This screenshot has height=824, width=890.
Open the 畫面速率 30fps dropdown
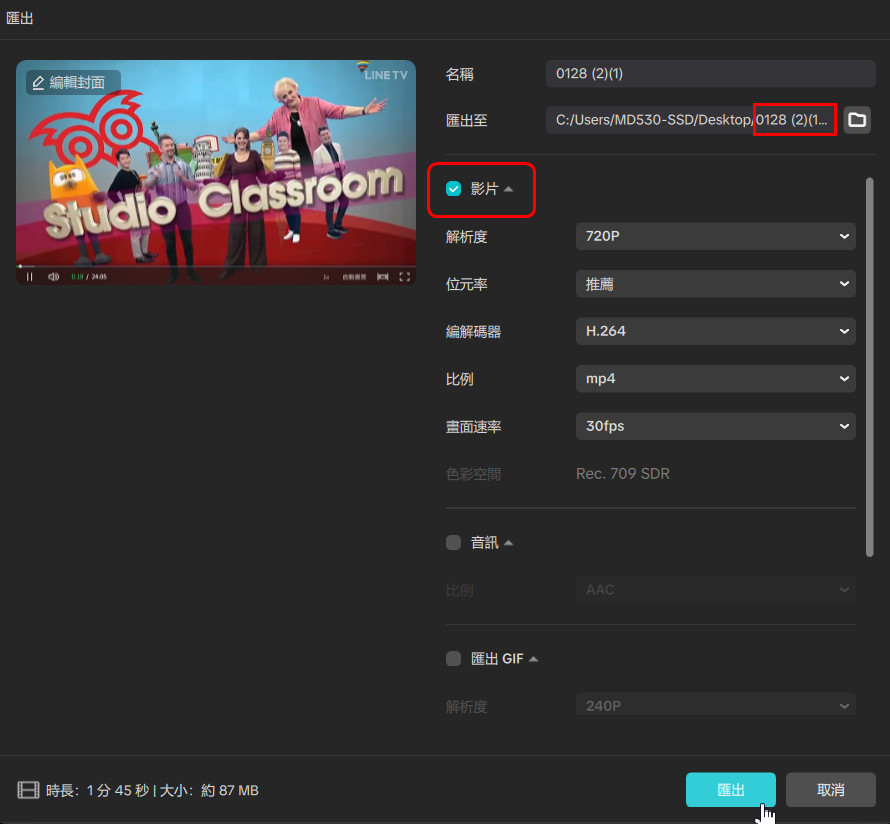coord(715,426)
